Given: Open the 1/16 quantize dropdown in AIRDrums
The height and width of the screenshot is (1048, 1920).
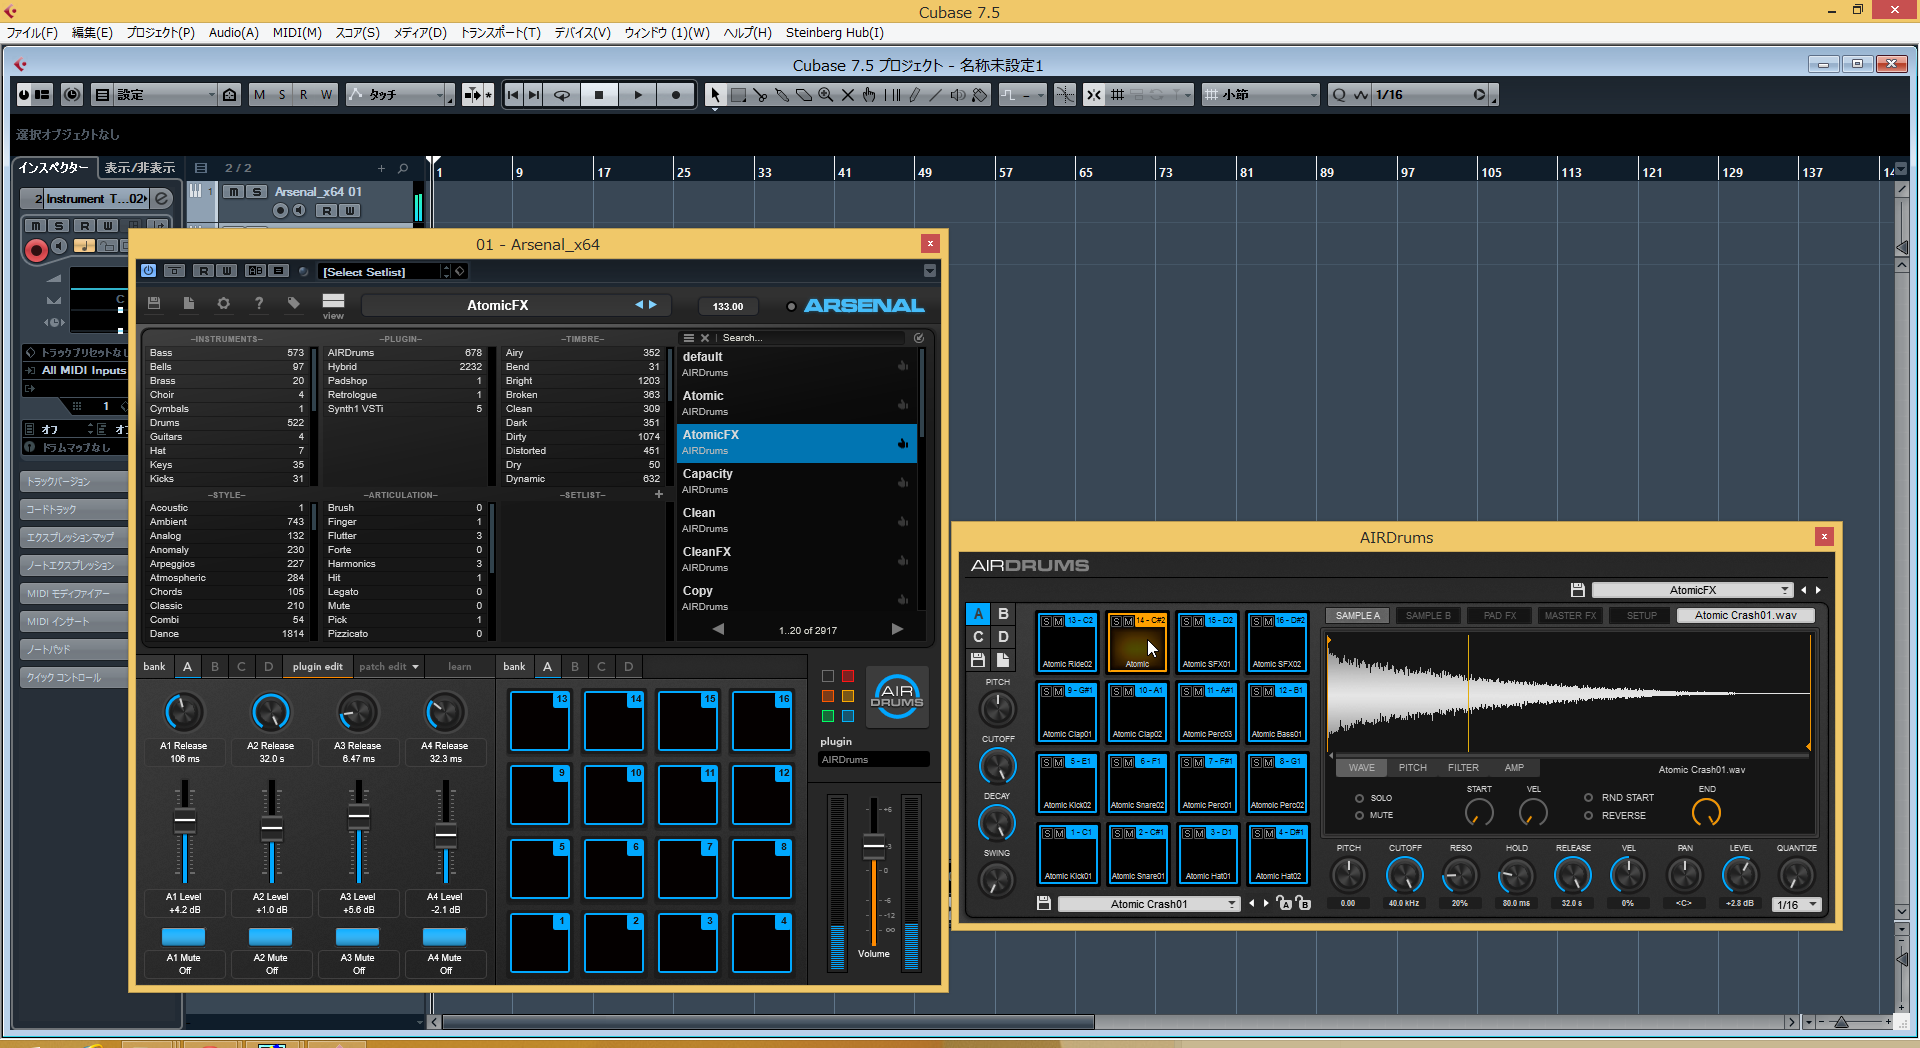Looking at the screenshot, I should pyautogui.click(x=1796, y=904).
